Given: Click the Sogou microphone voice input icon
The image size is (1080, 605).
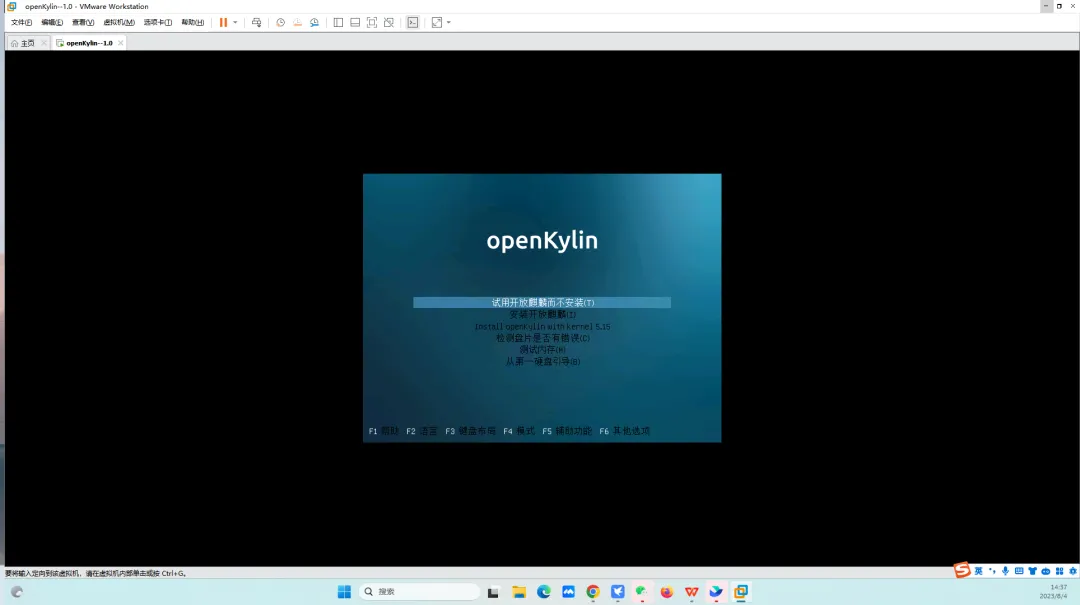Looking at the screenshot, I should [x=1006, y=571].
